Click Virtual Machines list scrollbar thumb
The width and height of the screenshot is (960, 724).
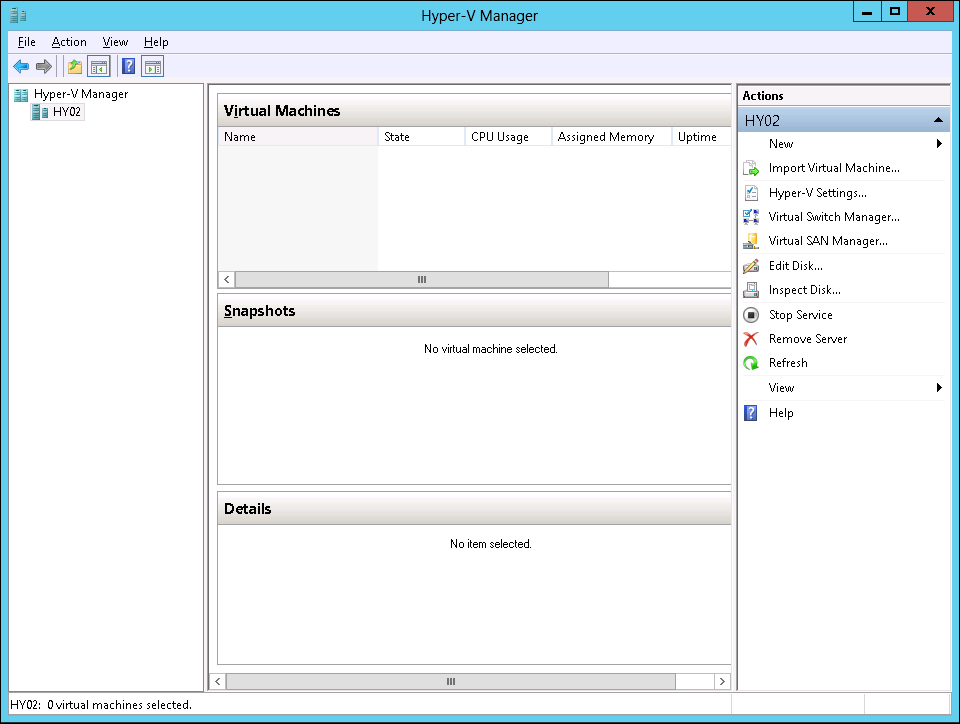[x=422, y=280]
